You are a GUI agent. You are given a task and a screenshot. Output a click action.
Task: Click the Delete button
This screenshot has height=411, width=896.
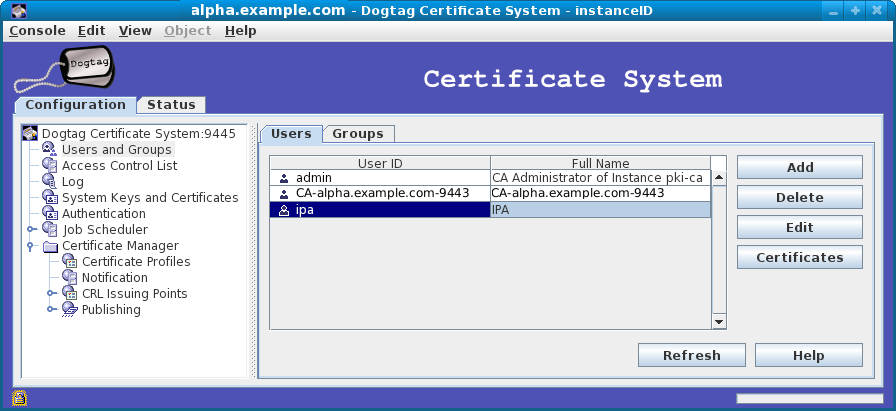click(799, 197)
